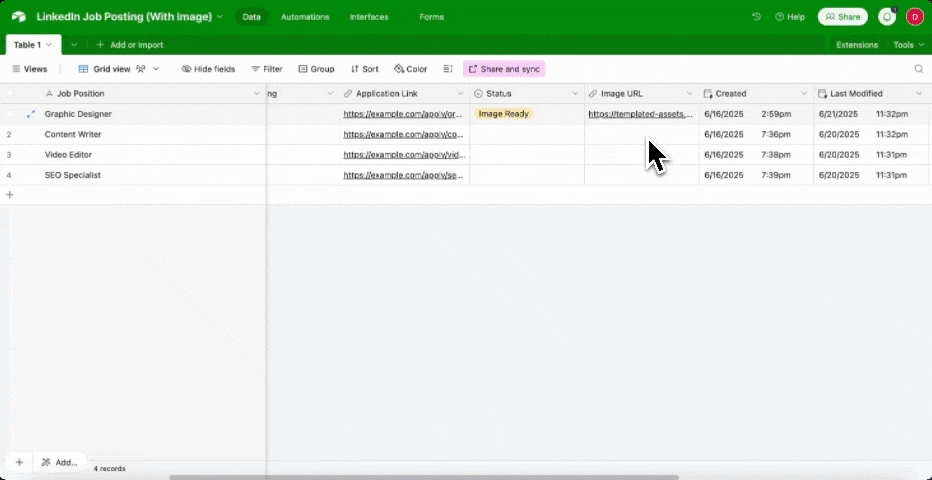Click the Share button

(x=842, y=17)
